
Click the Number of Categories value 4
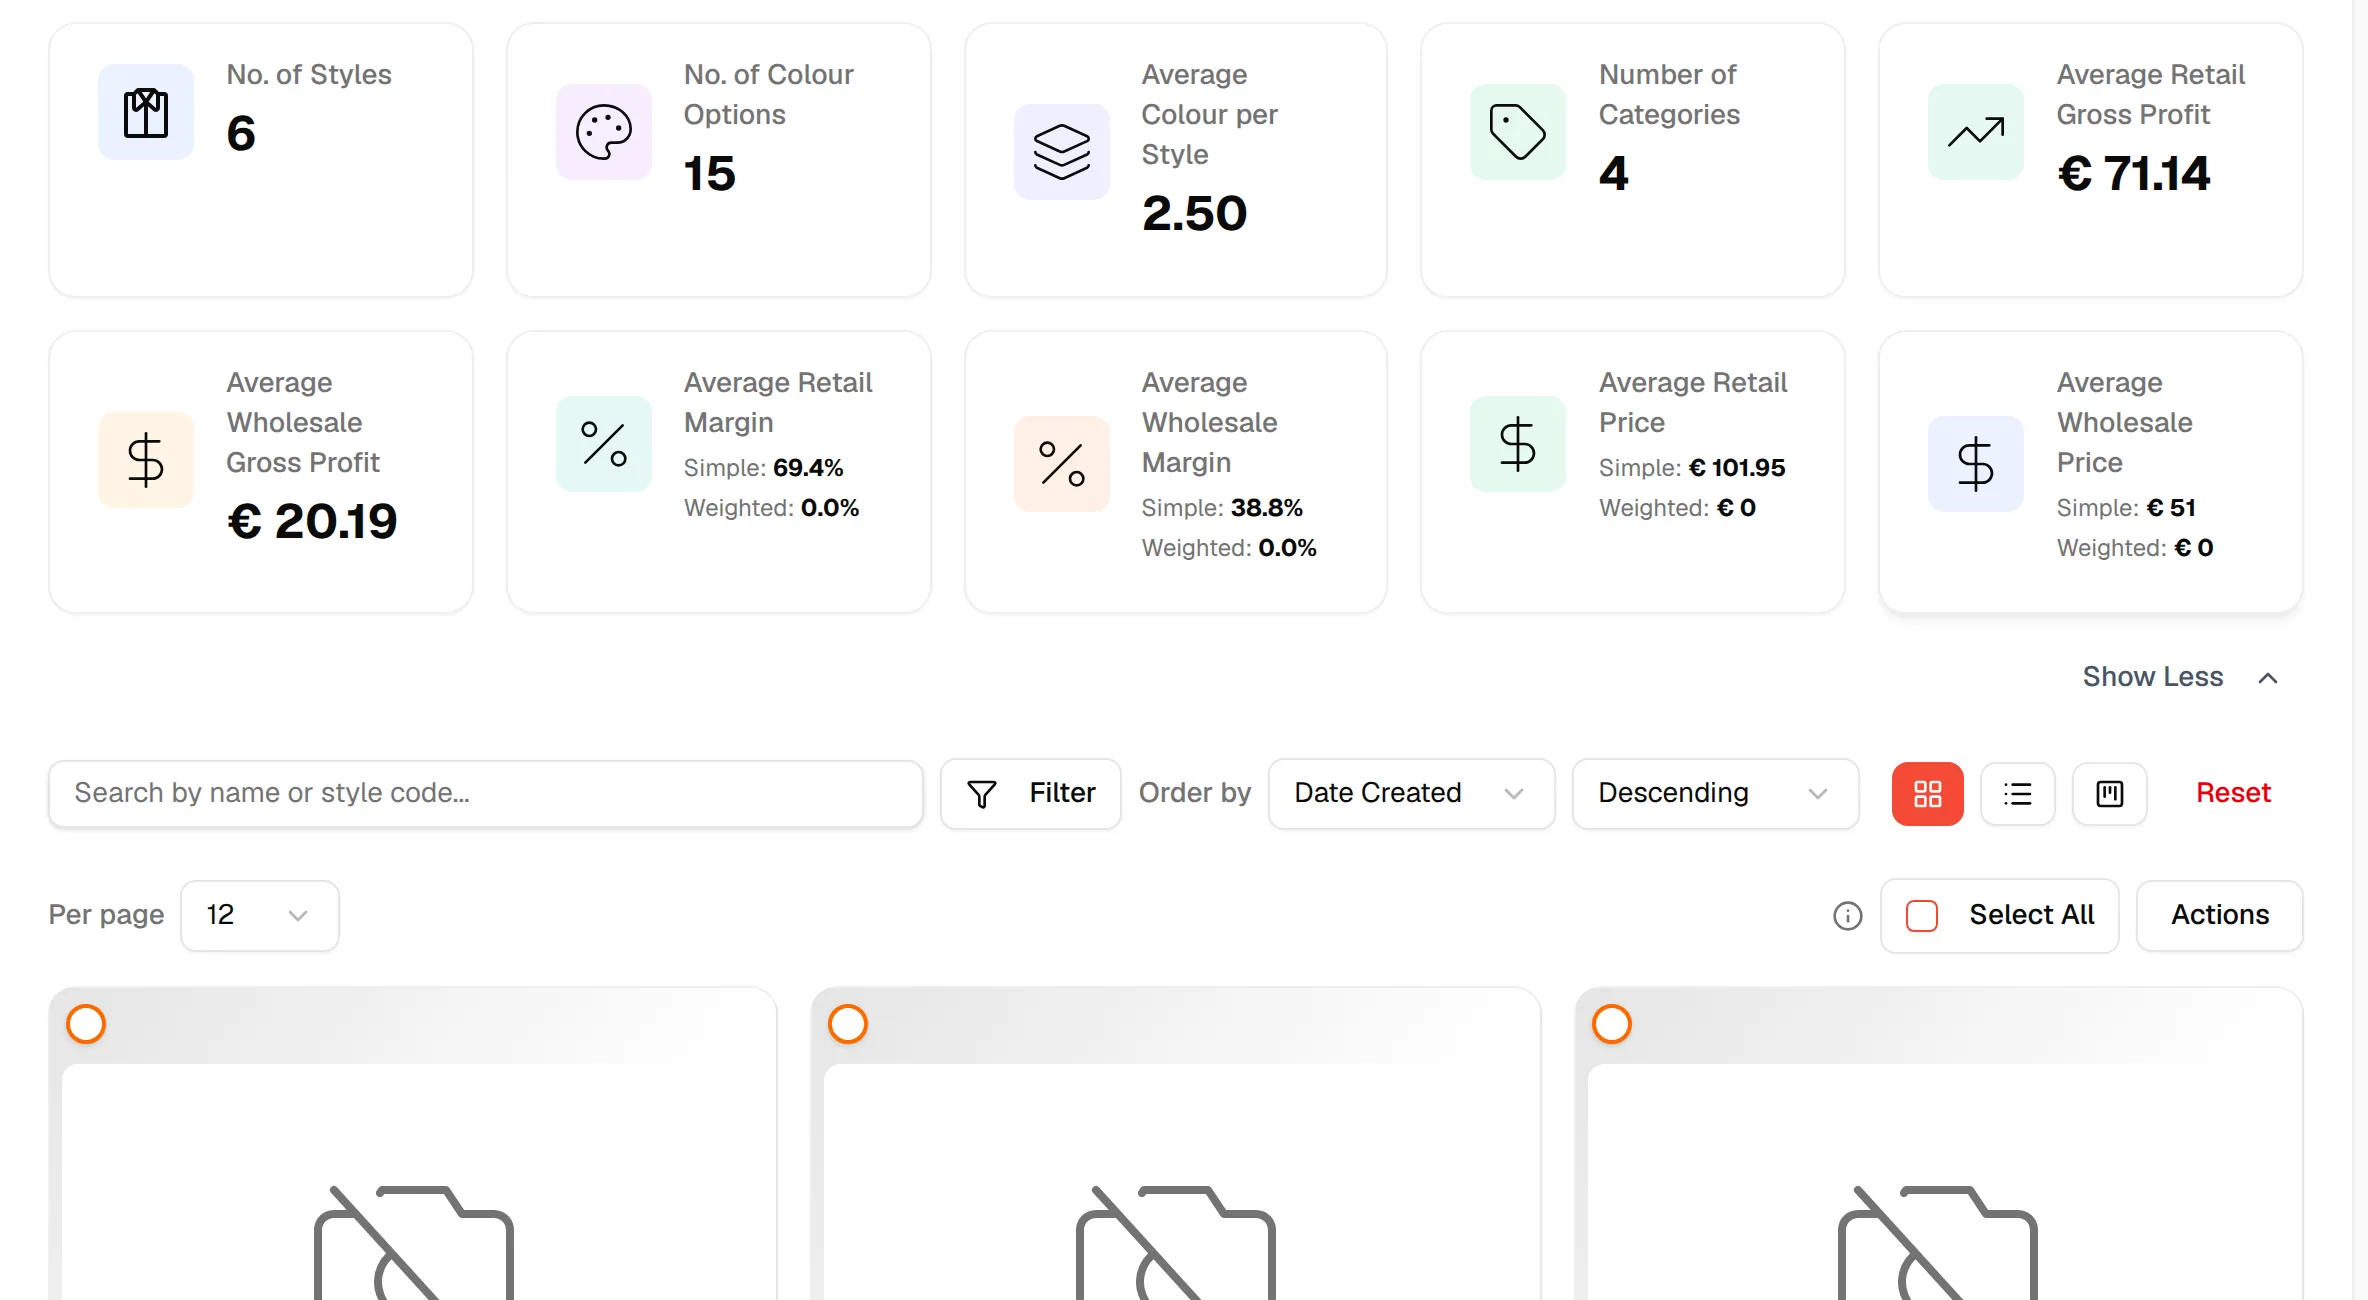[1614, 173]
